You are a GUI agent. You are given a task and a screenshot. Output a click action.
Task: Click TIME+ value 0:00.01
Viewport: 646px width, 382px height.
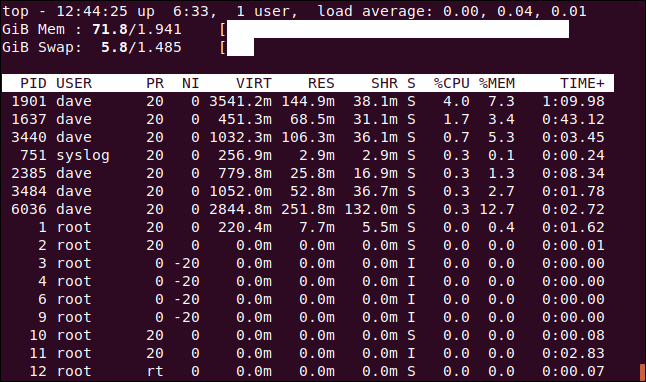point(573,245)
